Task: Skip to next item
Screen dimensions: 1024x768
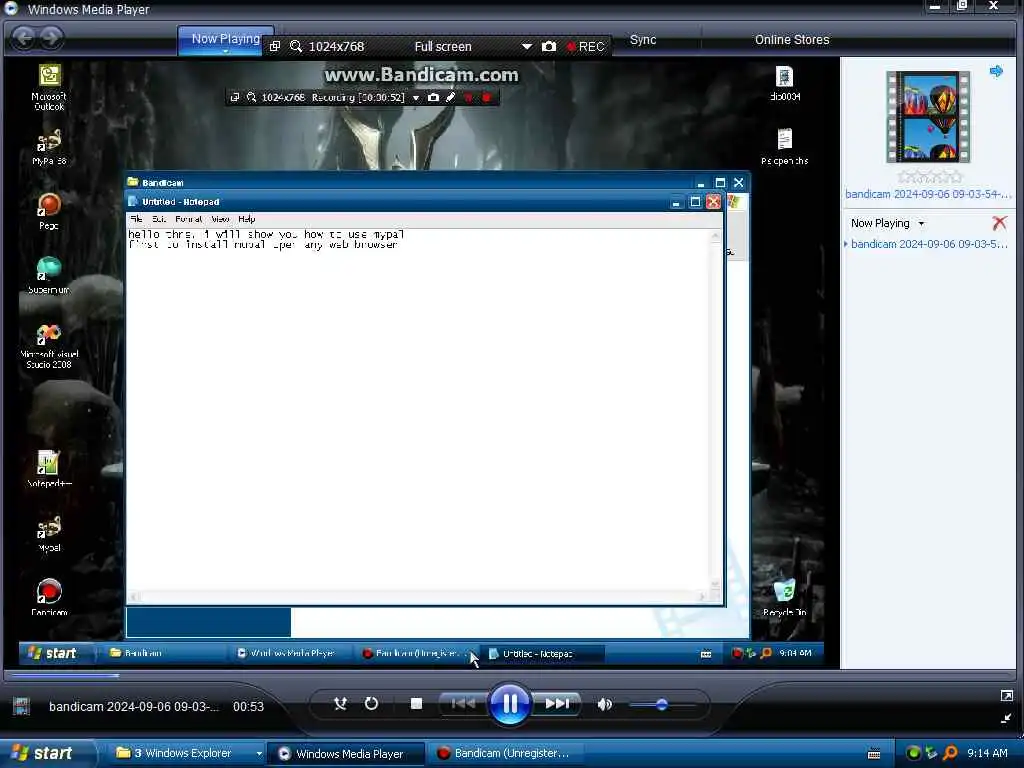Action: [556, 703]
